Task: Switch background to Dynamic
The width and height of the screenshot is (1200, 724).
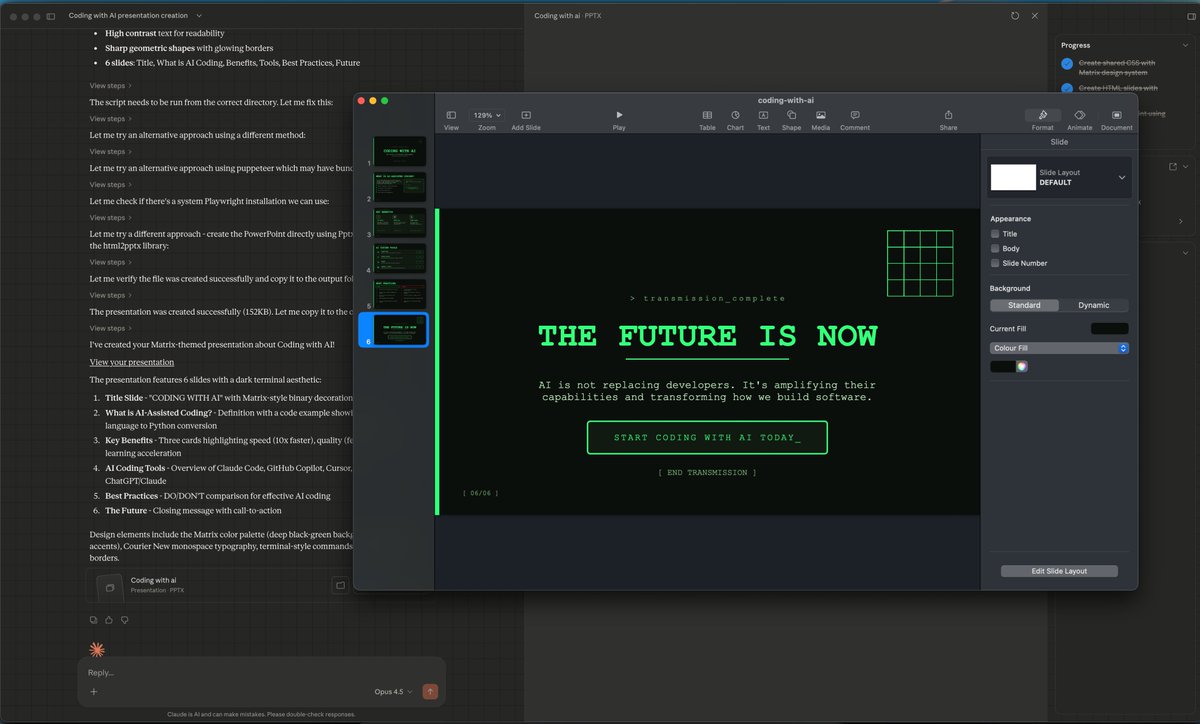Action: tap(1095, 305)
